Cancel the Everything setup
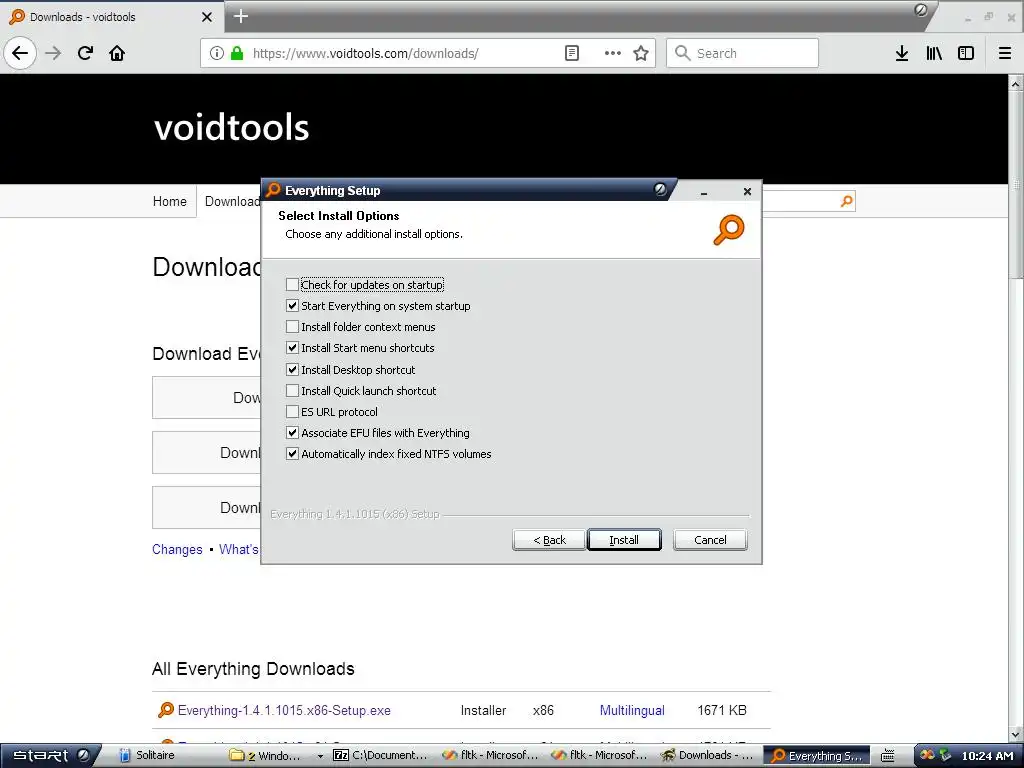Image resolution: width=1024 pixels, height=768 pixels. click(710, 540)
